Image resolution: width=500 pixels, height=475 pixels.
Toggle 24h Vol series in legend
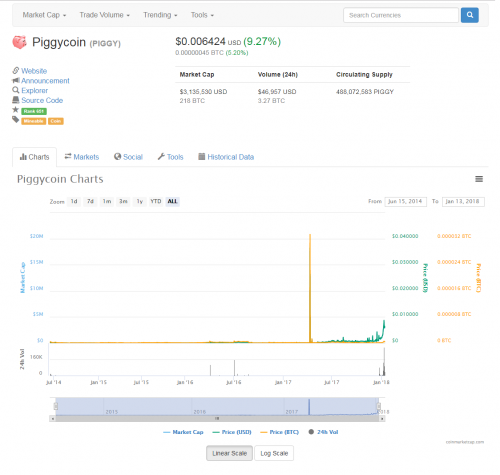click(x=323, y=432)
